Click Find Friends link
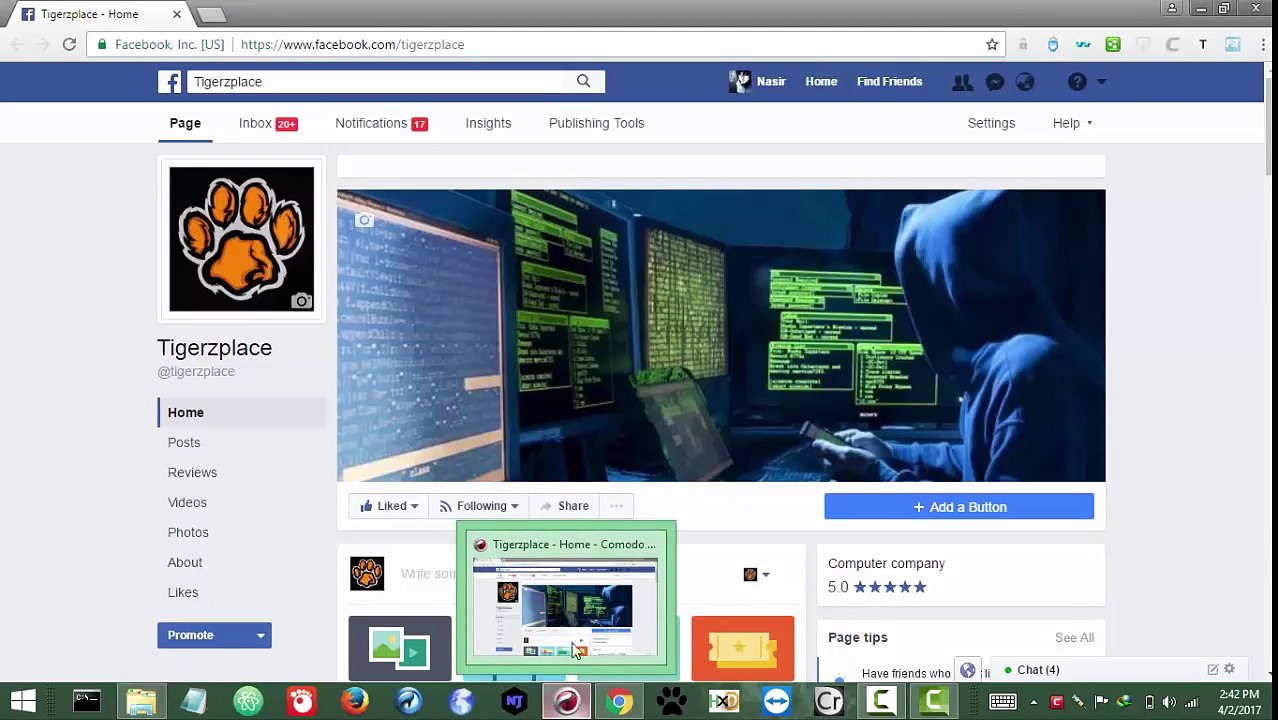The image size is (1278, 720). pos(889,82)
